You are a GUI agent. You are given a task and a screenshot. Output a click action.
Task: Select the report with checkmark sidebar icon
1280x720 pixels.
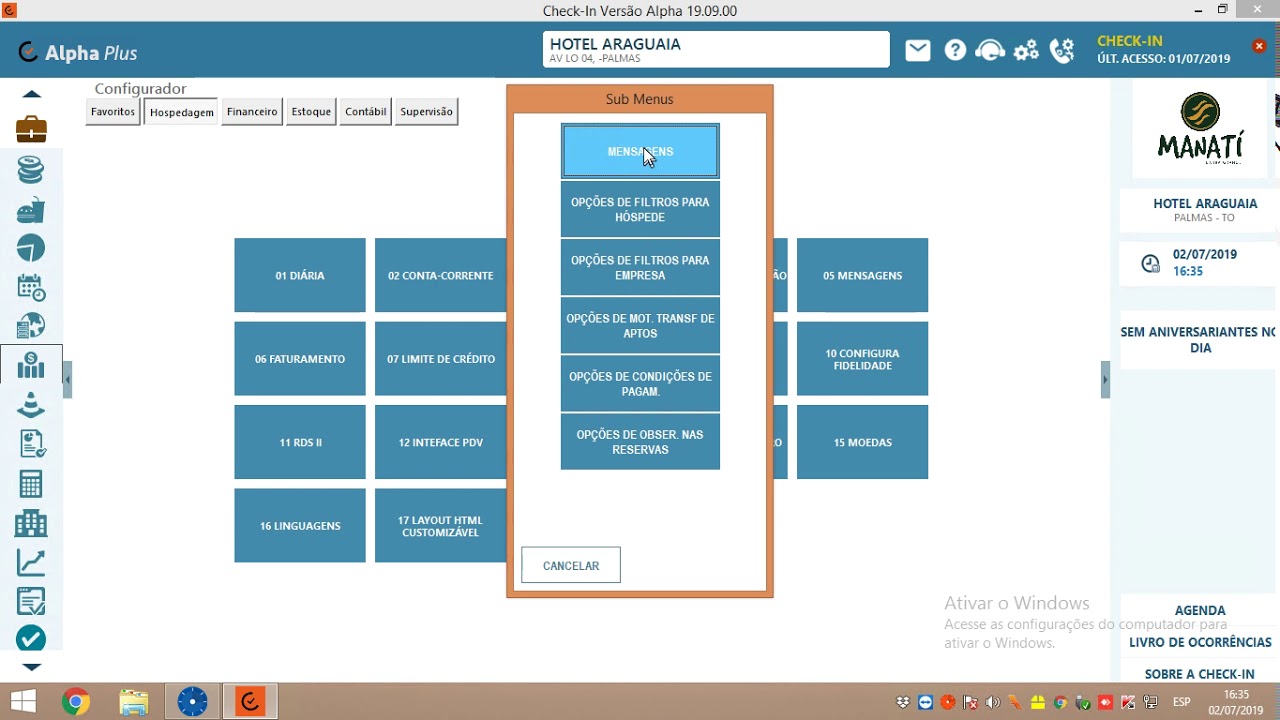31,443
